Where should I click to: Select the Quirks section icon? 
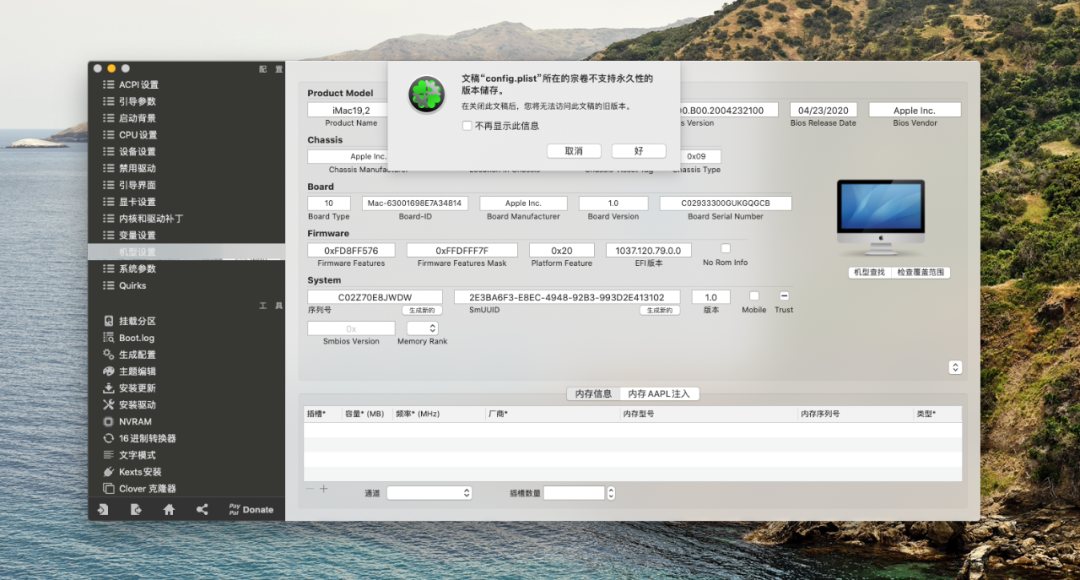108,285
